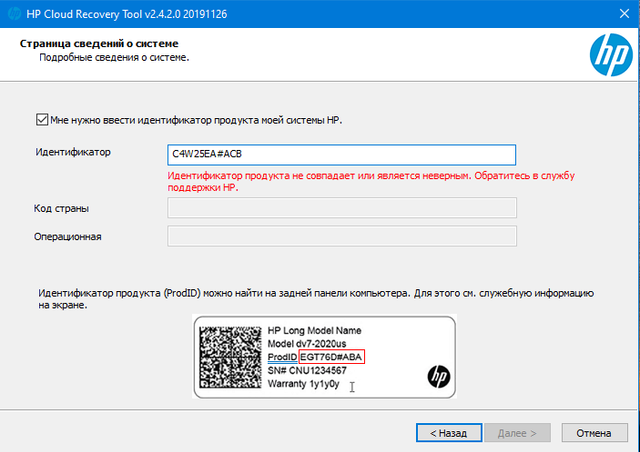Click the Операционная field
Screen dimensions: 640x452
tap(342, 236)
